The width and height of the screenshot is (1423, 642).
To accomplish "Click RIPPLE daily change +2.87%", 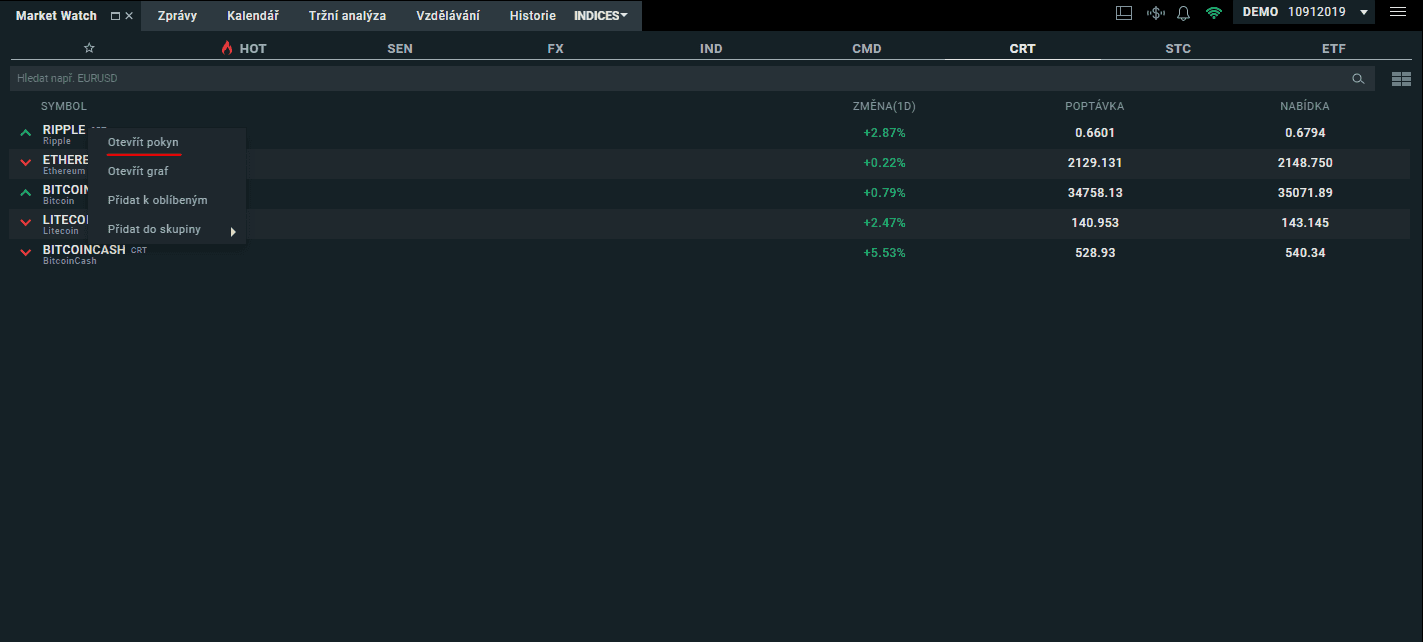I will [x=884, y=133].
